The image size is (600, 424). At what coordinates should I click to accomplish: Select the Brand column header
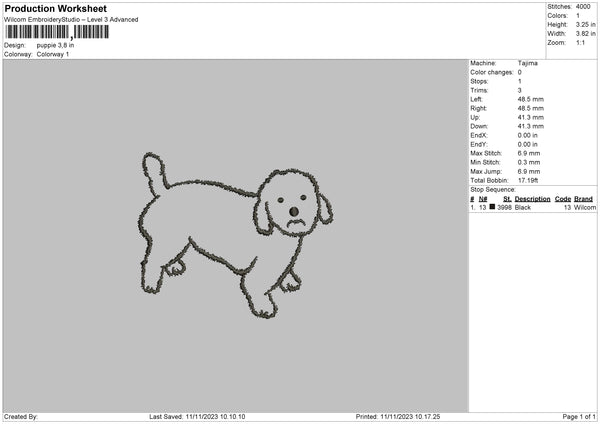click(584, 199)
